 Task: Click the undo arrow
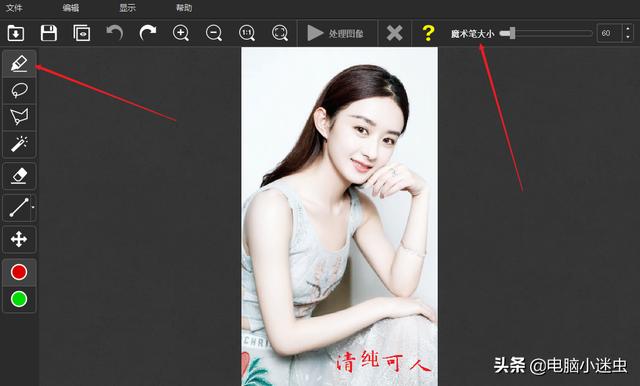115,33
